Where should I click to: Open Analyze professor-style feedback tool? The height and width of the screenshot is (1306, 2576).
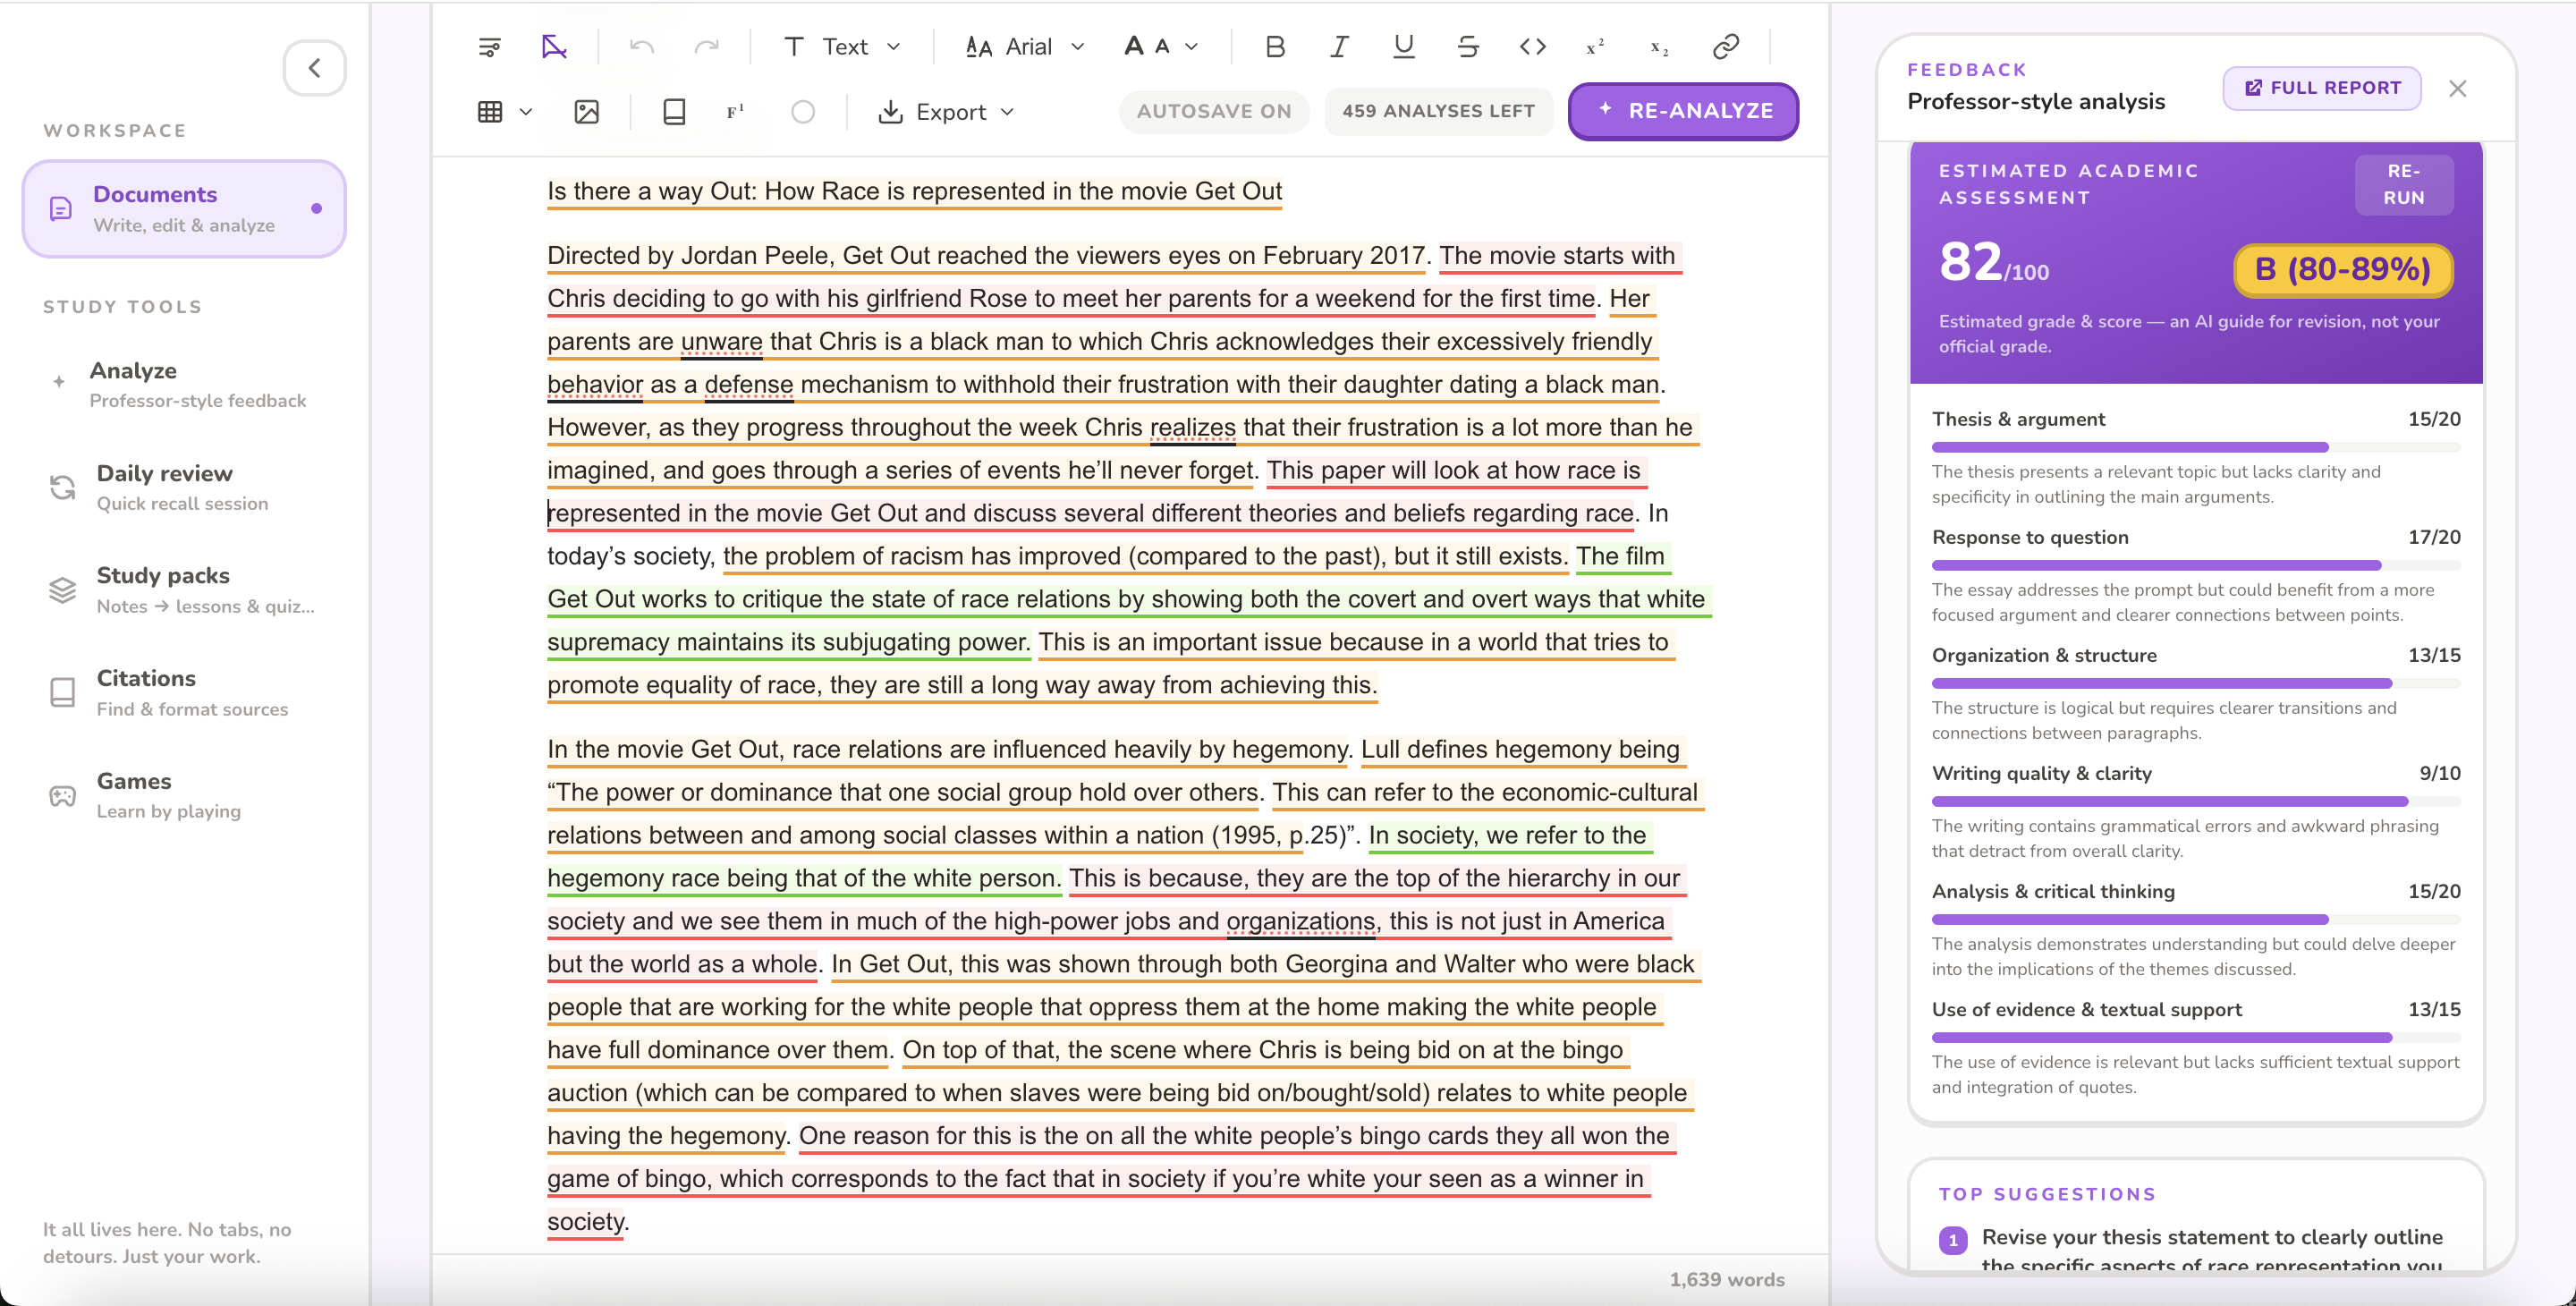coord(184,384)
